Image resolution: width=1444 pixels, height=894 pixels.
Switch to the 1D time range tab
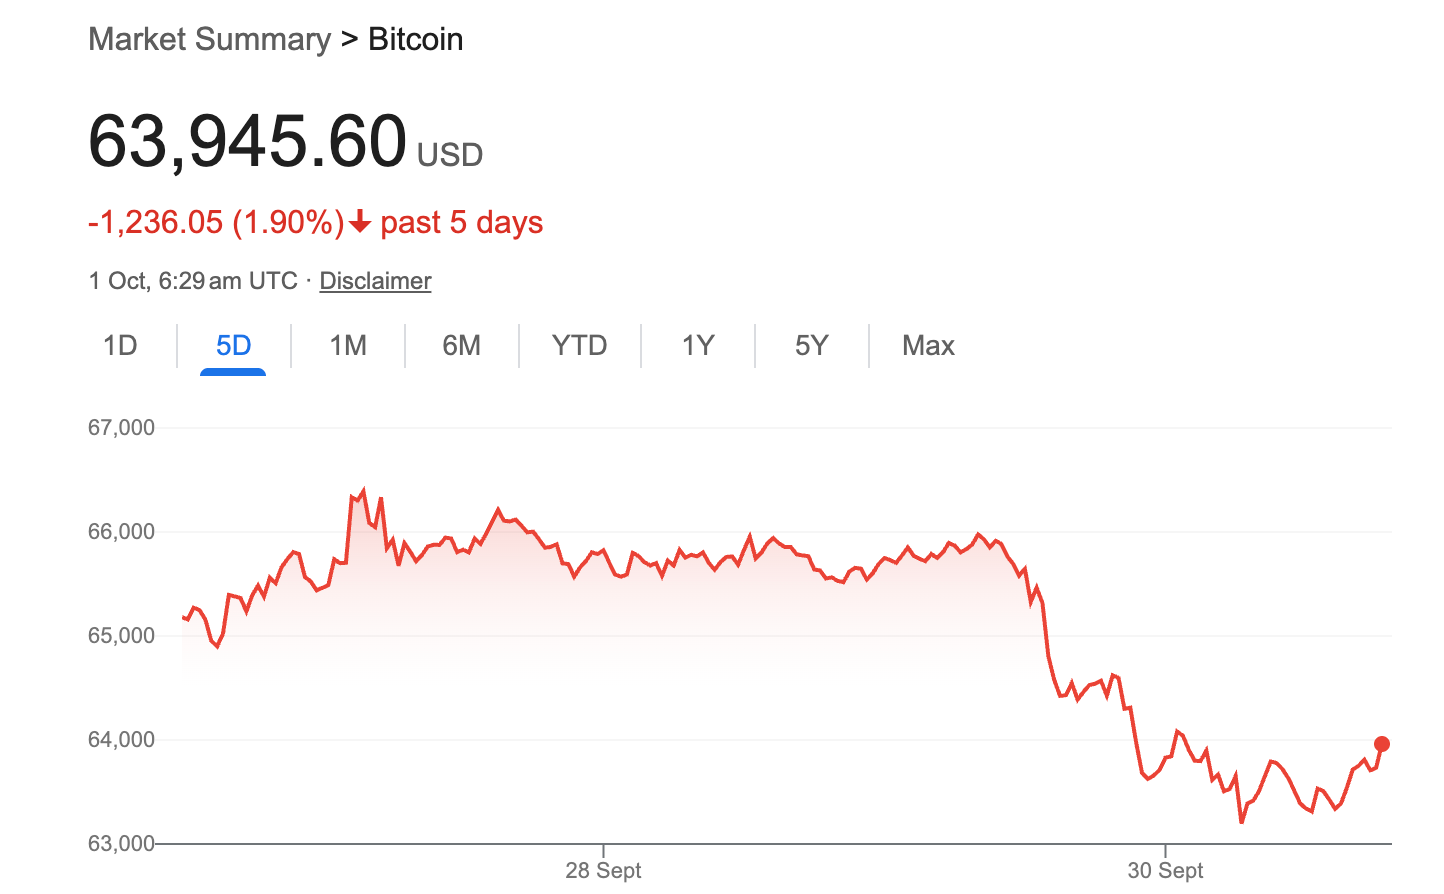coord(120,346)
